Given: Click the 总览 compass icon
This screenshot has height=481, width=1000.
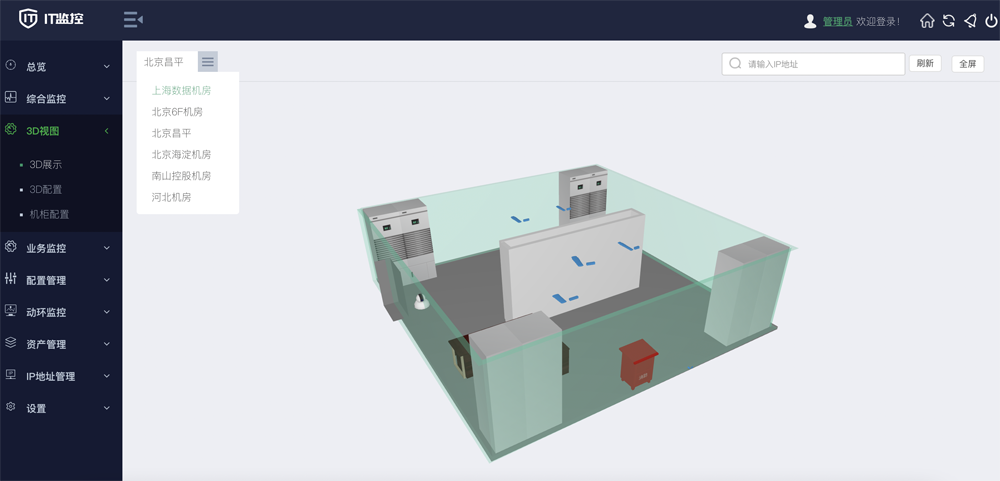Looking at the screenshot, I should 10,65.
